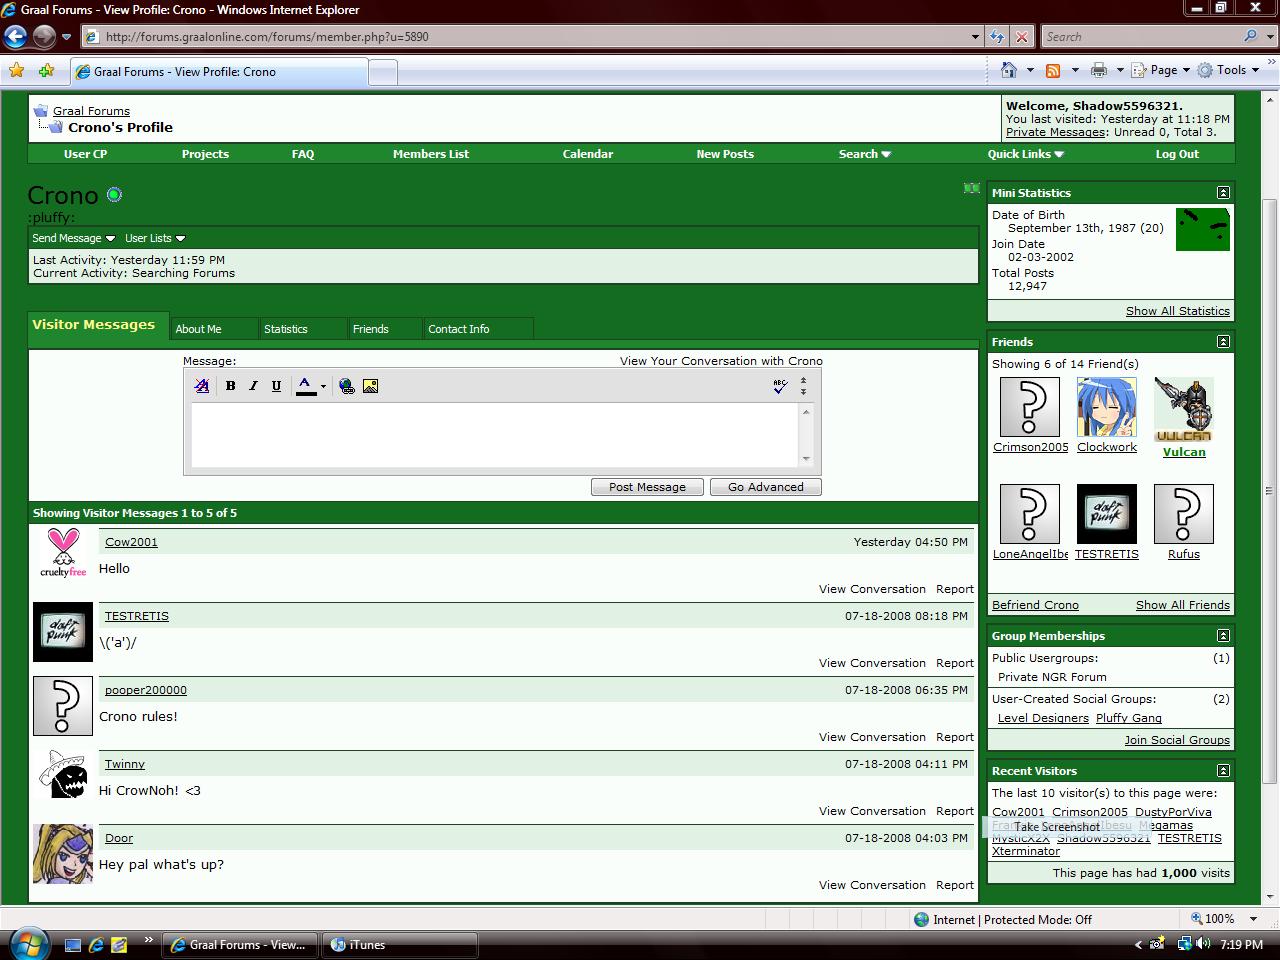Open the Internet Explorer quick launch icon
The image size is (1280, 960).
point(96,944)
